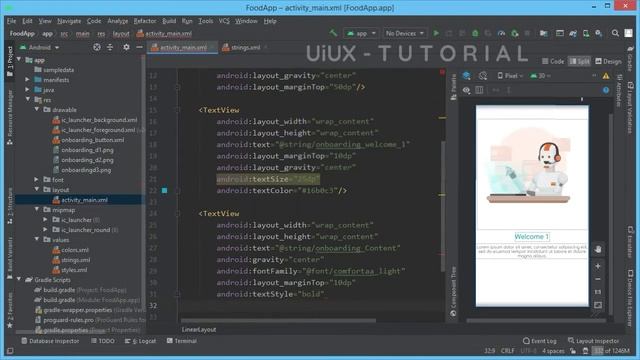Open the Refactor menu

[x=145, y=21]
